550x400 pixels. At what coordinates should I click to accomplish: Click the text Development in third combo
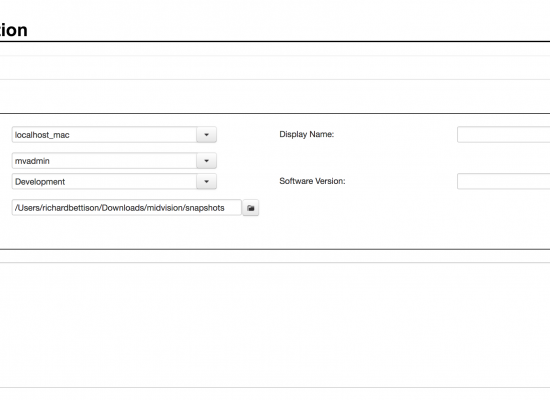click(x=40, y=182)
